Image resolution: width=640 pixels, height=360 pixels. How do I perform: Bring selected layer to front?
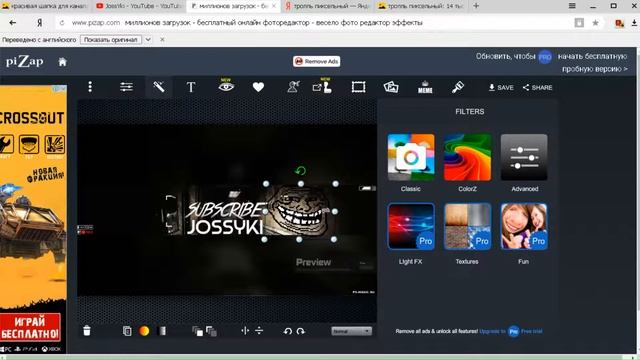click(198, 331)
